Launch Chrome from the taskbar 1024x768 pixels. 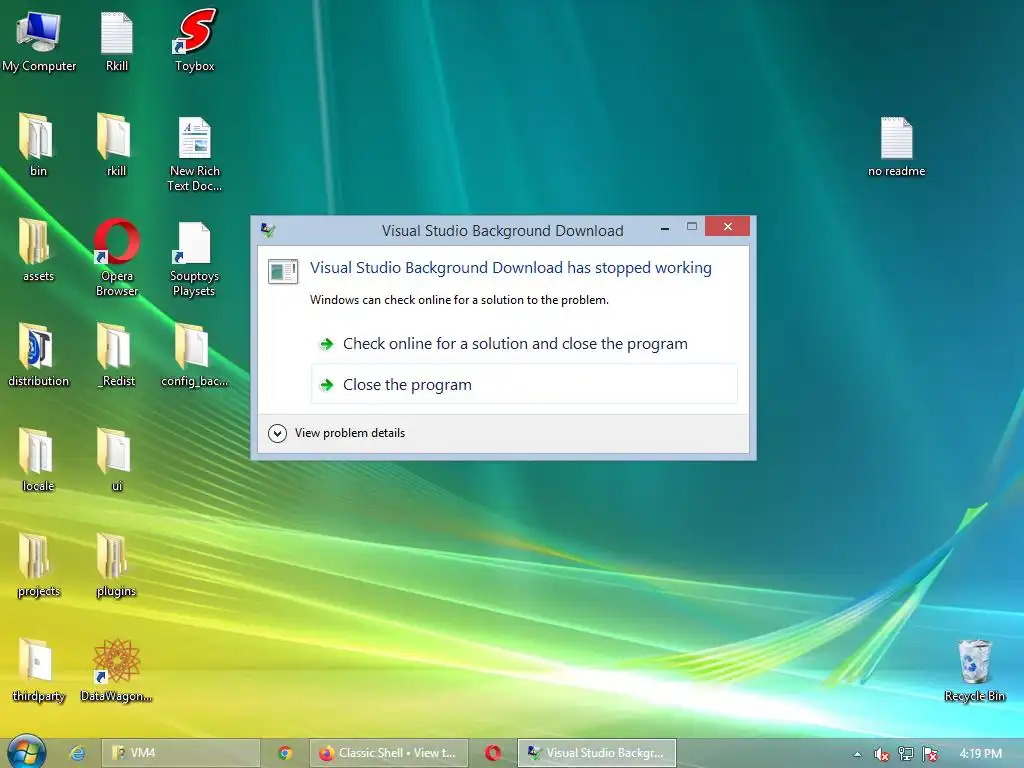(285, 753)
